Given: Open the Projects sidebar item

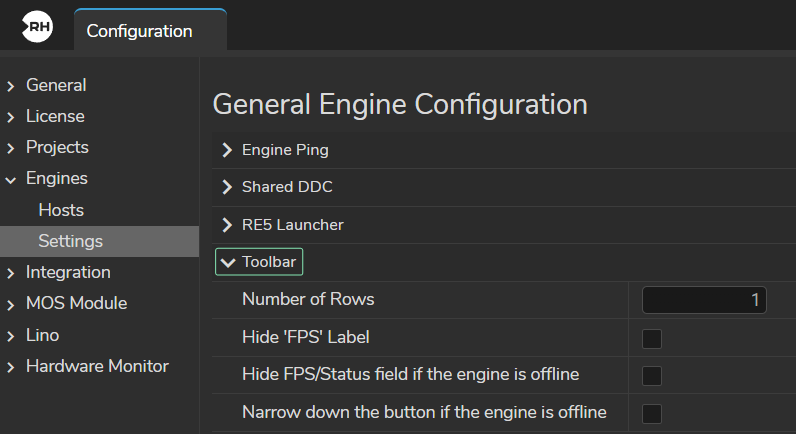Looking at the screenshot, I should 57,147.
